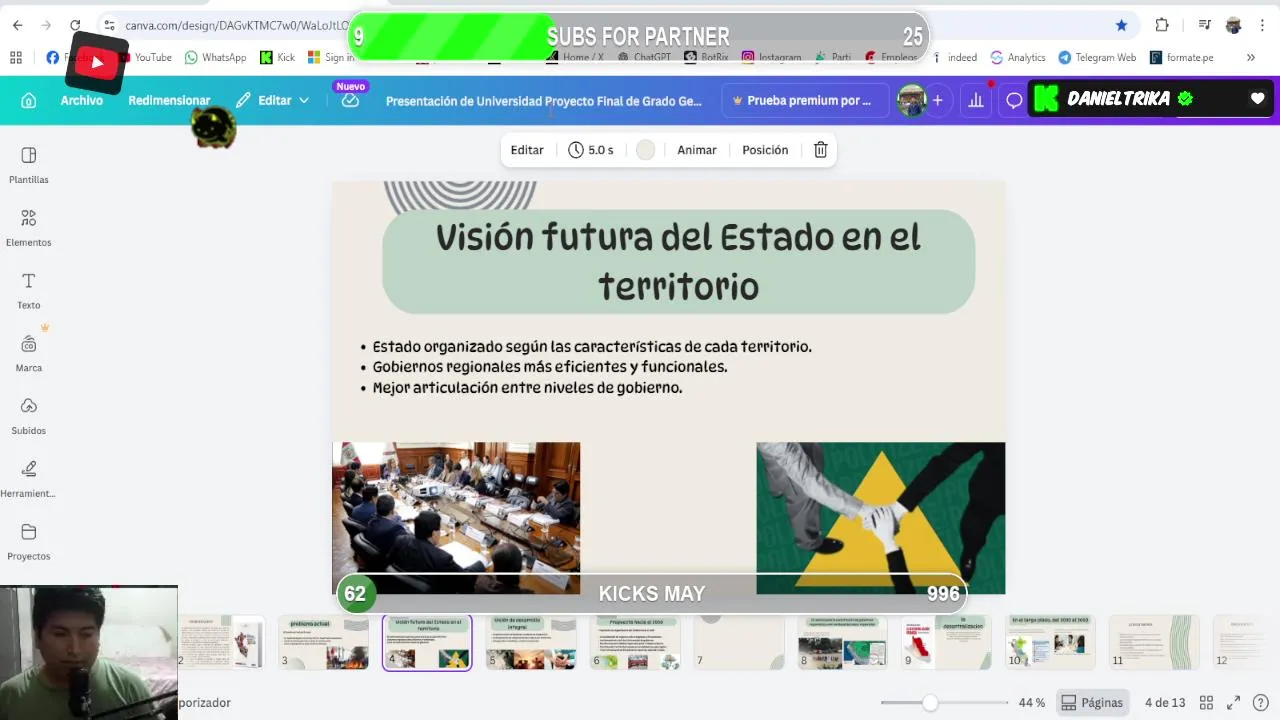
Task: Open the formate.pe bookmark
Action: coord(1181,57)
